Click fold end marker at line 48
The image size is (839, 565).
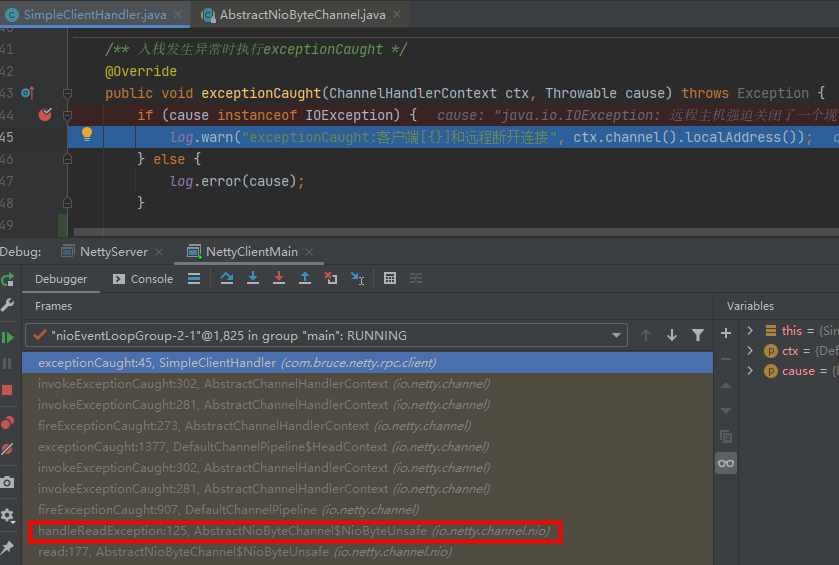pyautogui.click(x=67, y=203)
